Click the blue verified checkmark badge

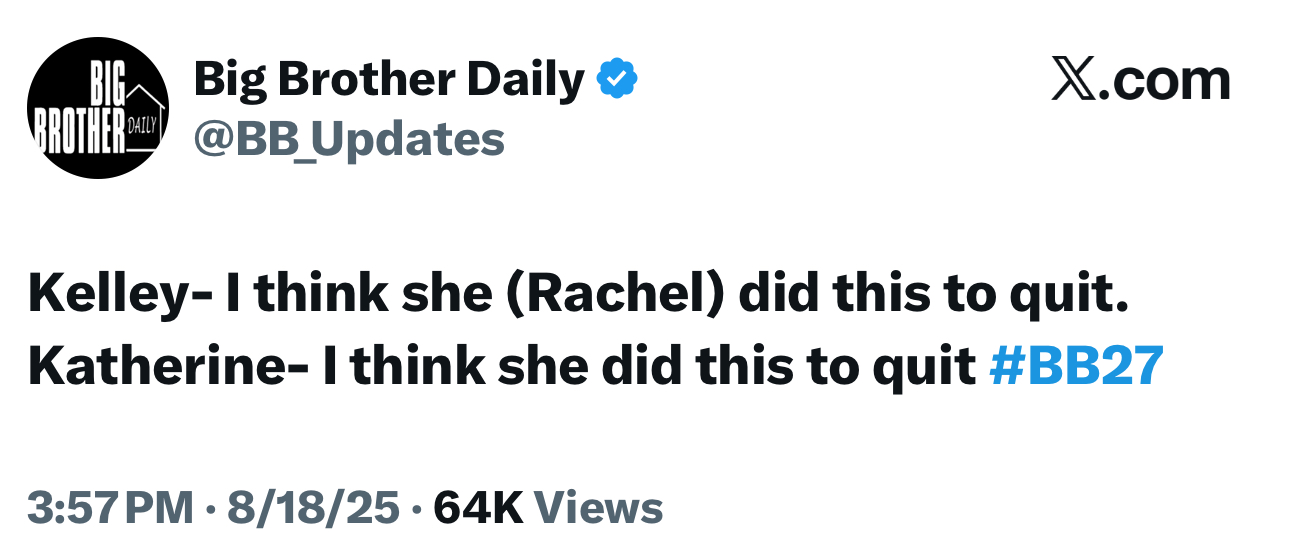(617, 79)
